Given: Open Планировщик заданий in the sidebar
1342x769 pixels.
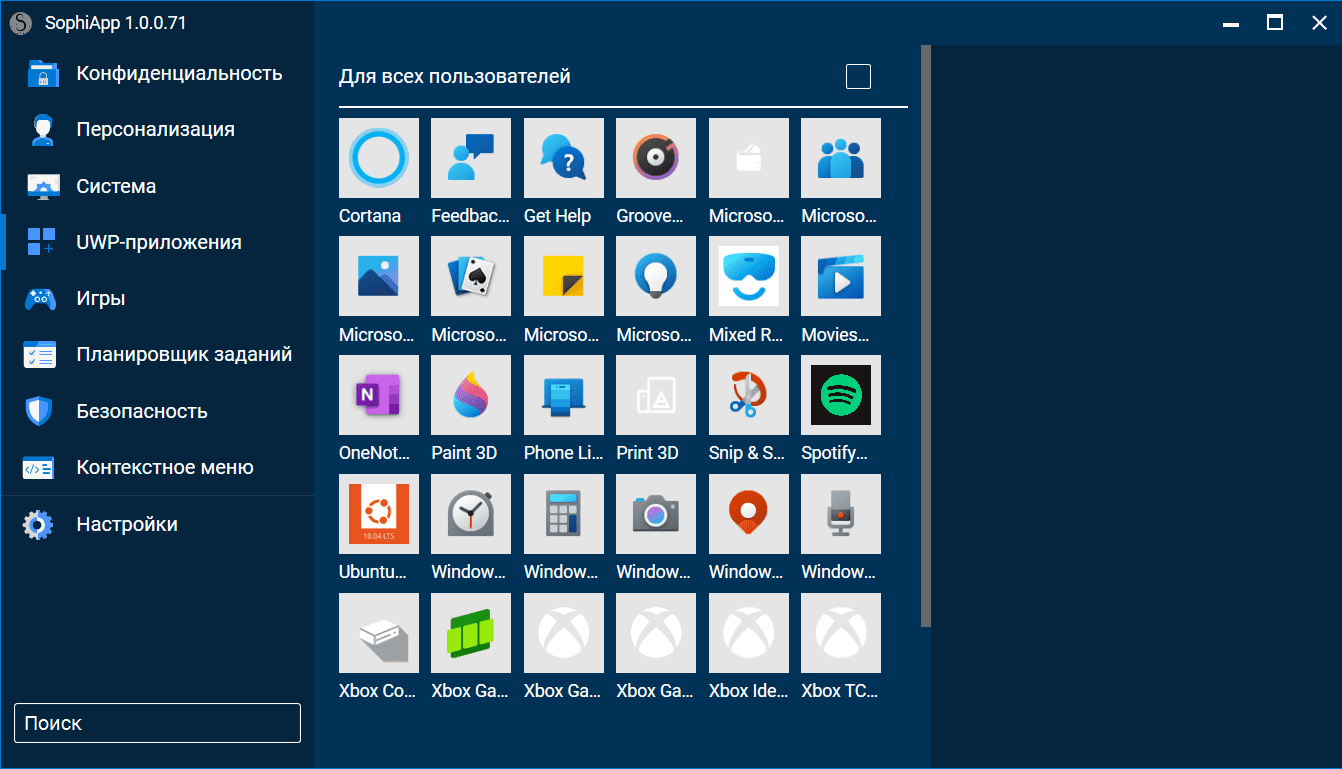Looking at the screenshot, I should pyautogui.click(x=157, y=354).
